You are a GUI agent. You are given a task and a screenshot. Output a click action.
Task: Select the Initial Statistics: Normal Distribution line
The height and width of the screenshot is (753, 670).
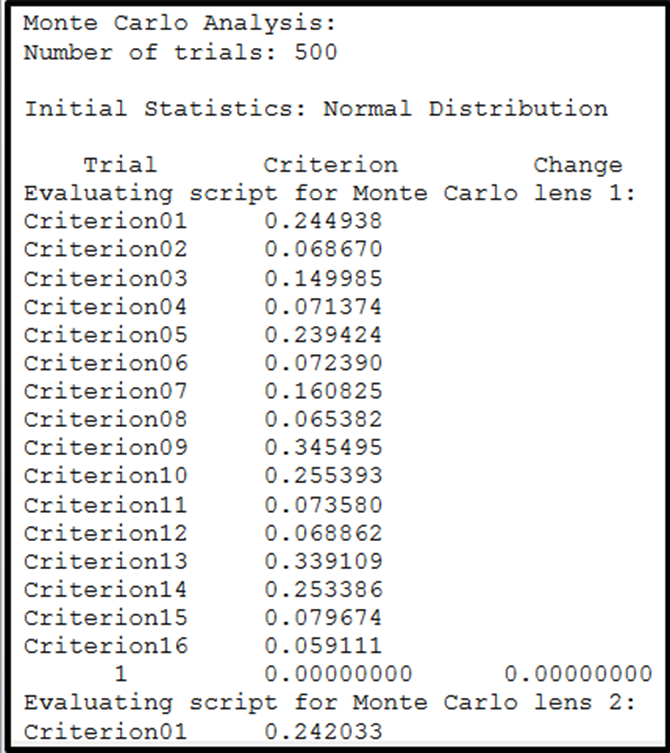point(315,108)
